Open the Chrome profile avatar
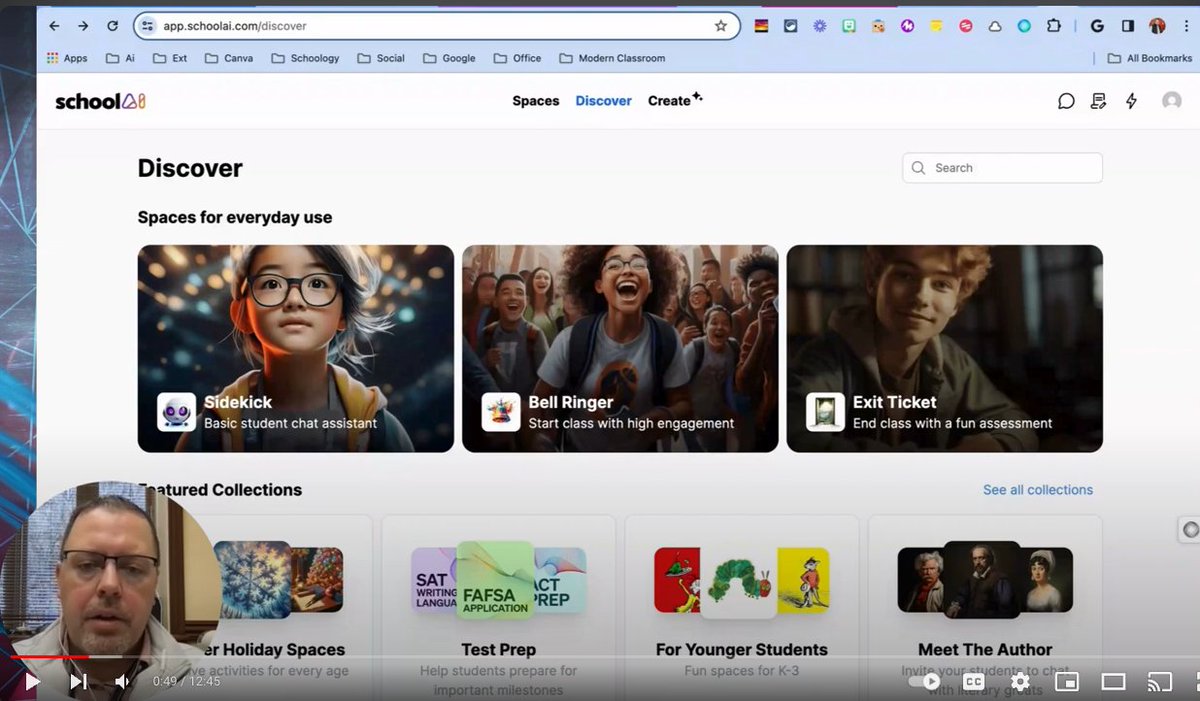 (x=1157, y=26)
